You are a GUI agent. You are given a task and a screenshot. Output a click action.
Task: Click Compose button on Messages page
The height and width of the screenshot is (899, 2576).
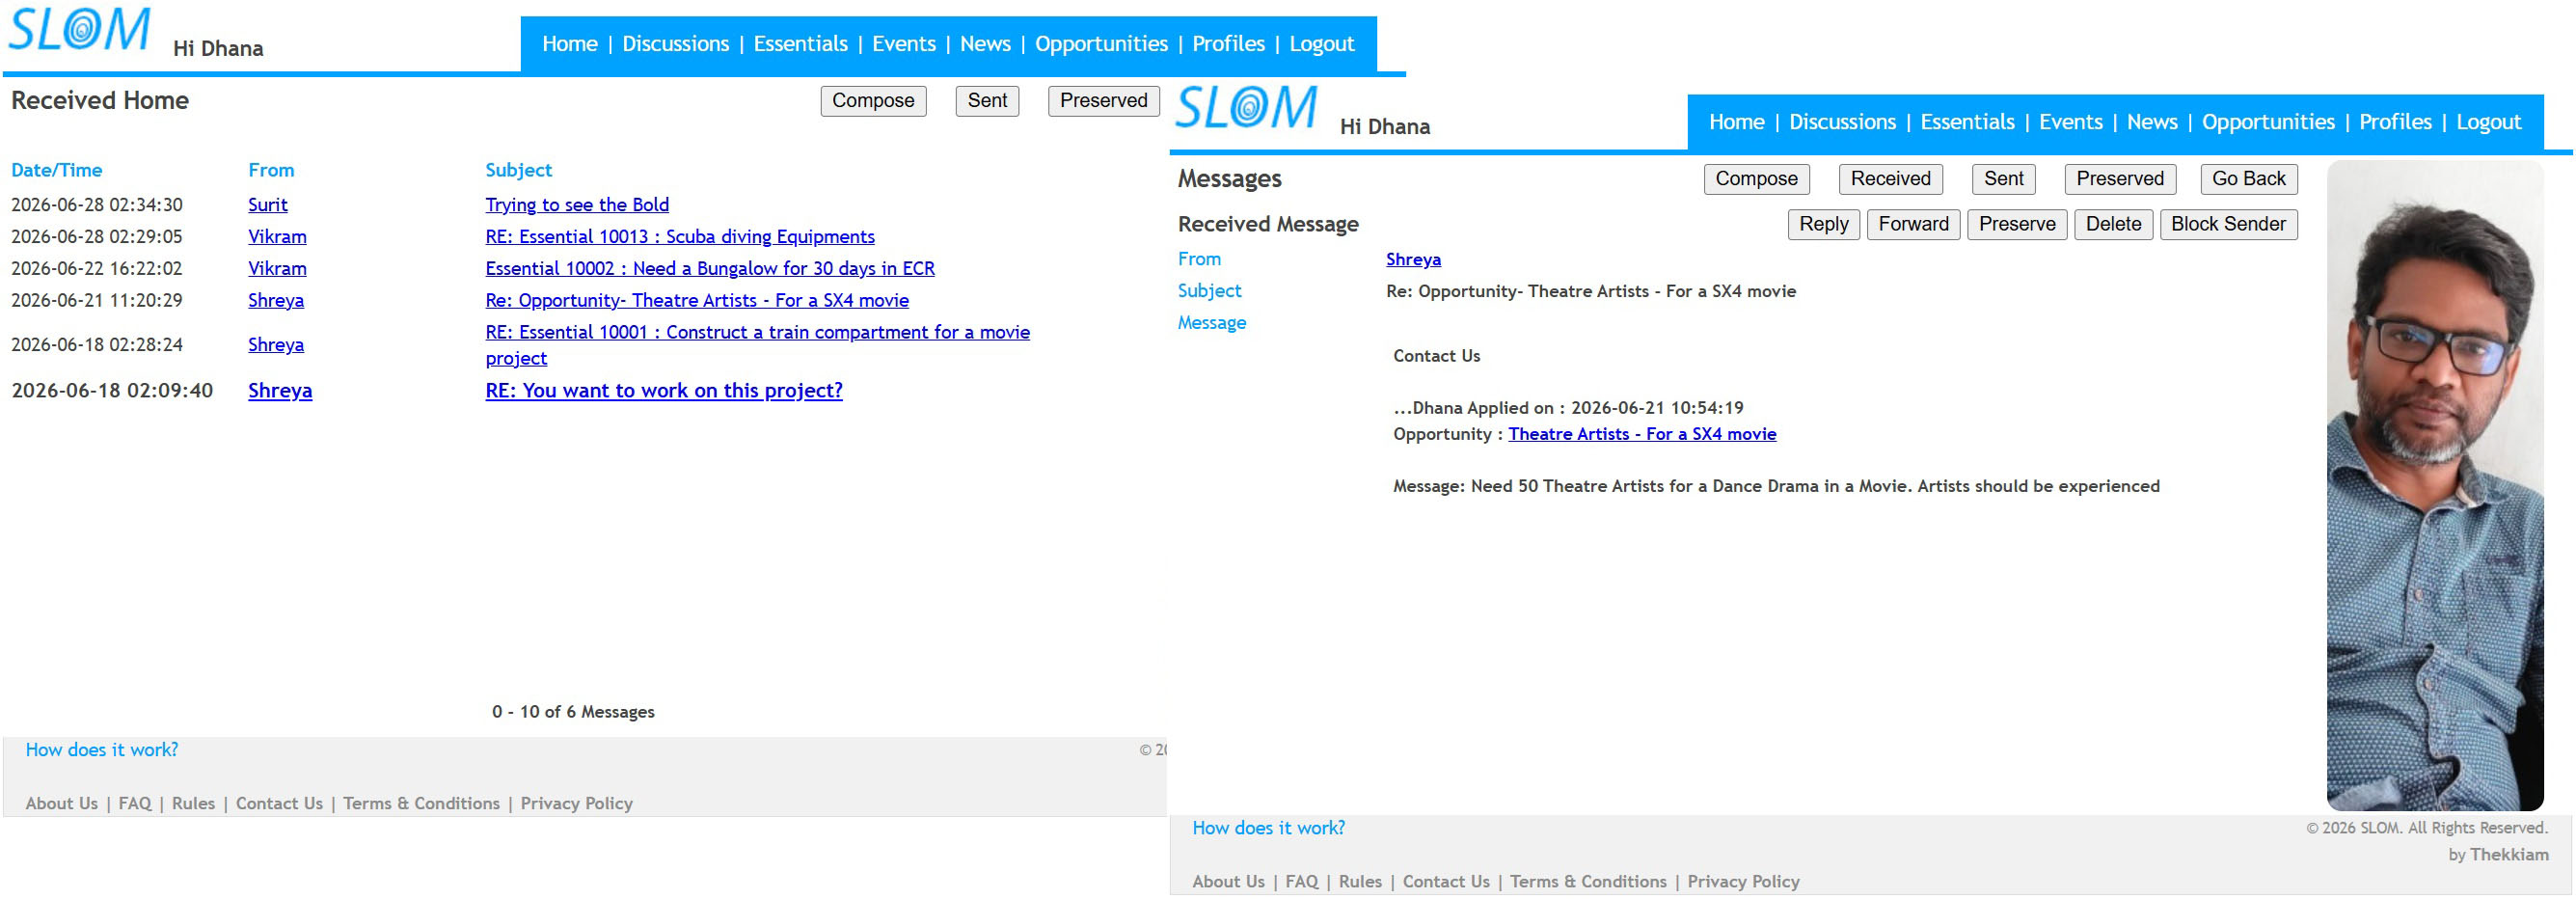pos(1756,179)
